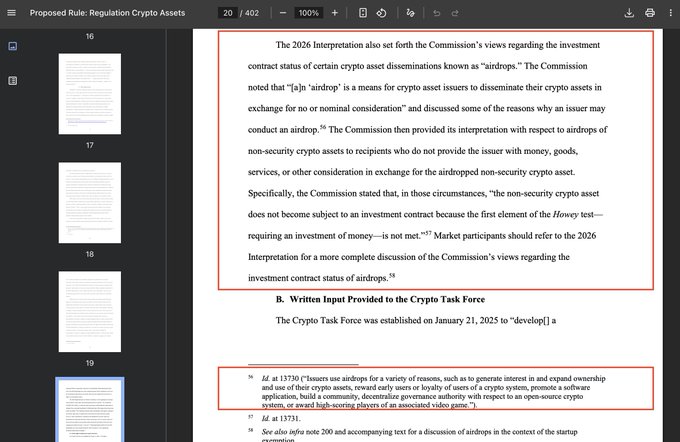This screenshot has height=442, width=680.
Task: Open the more actions menu
Action: (x=670, y=13)
